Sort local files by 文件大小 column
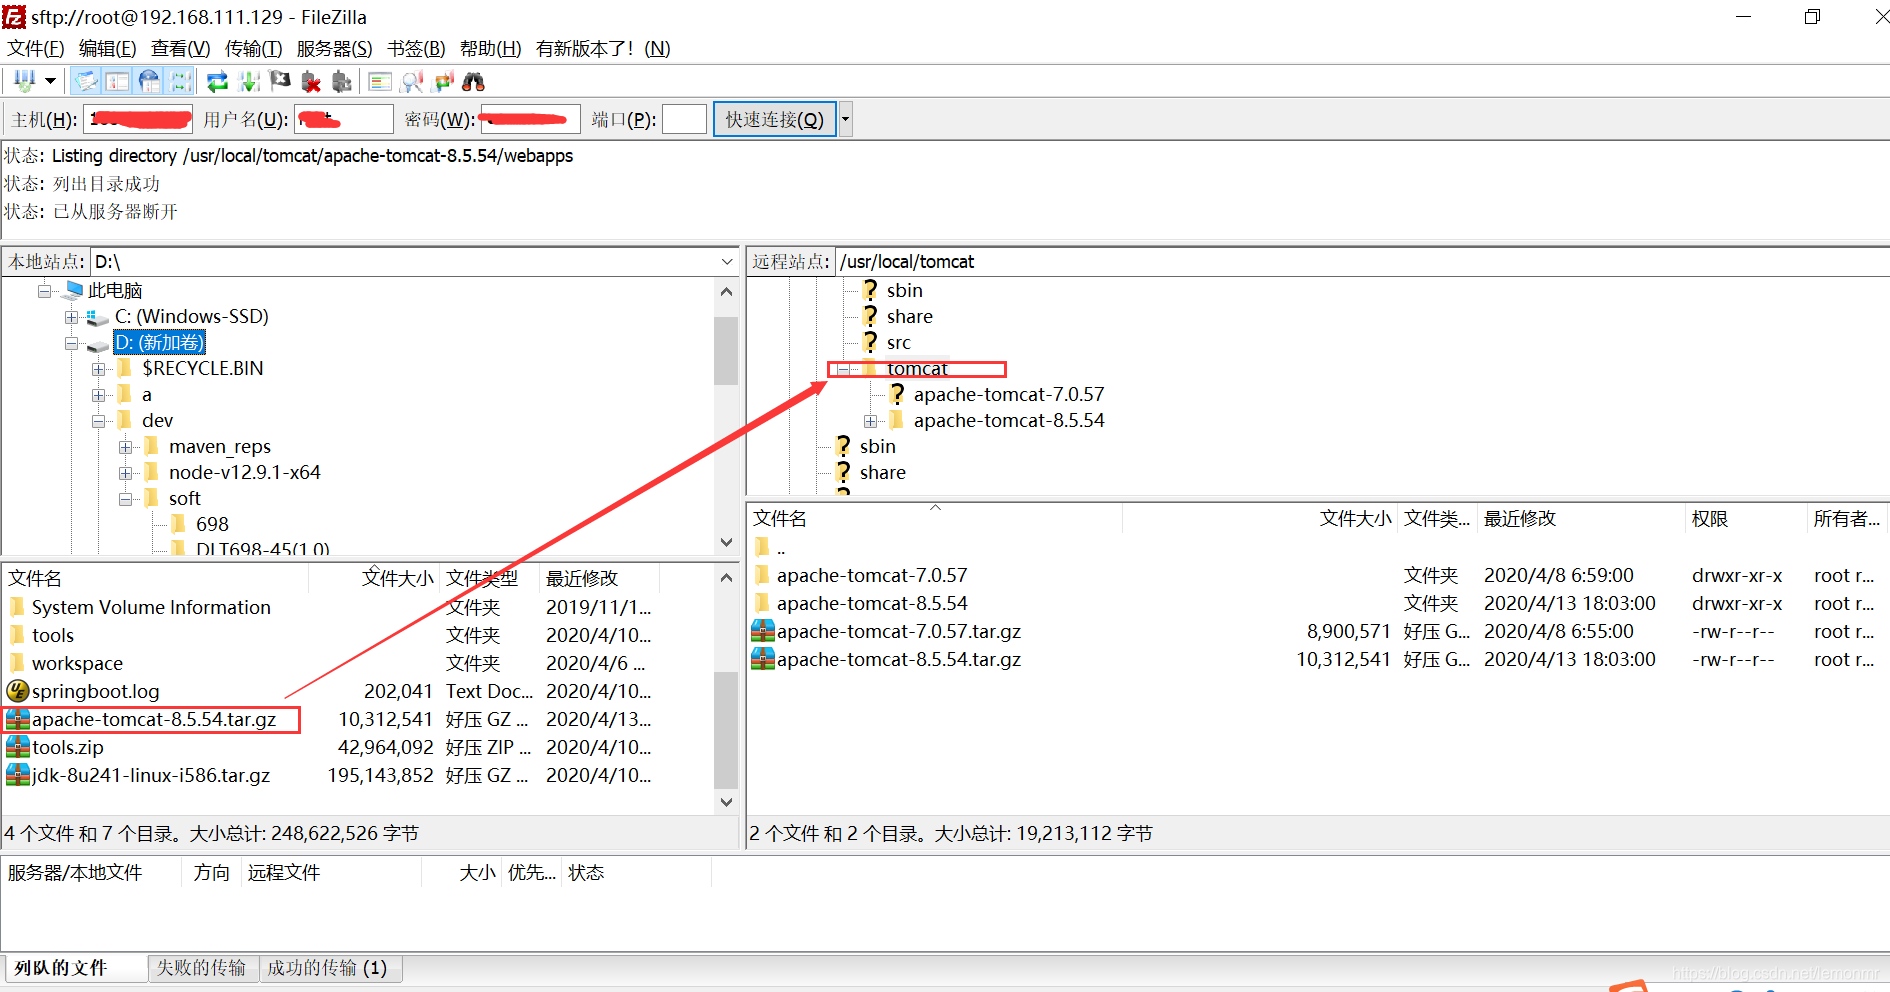This screenshot has height=992, width=1890. [397, 578]
